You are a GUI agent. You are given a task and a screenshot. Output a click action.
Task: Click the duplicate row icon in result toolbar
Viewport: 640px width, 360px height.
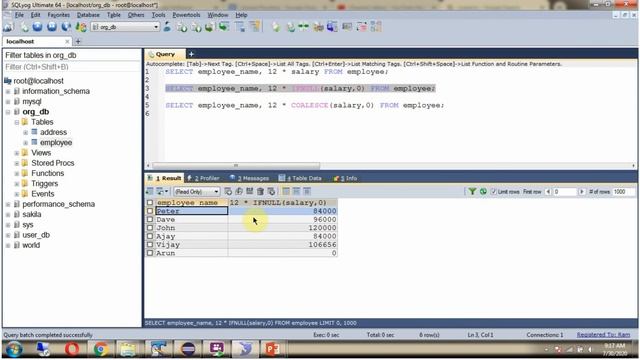click(239, 191)
